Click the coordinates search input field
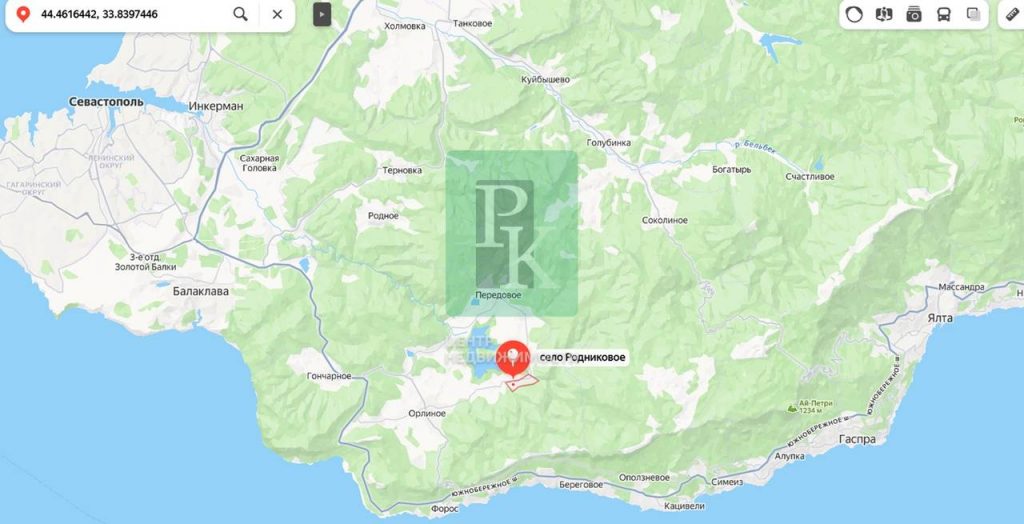Screen dimensions: 1024x524 (x=131, y=14)
